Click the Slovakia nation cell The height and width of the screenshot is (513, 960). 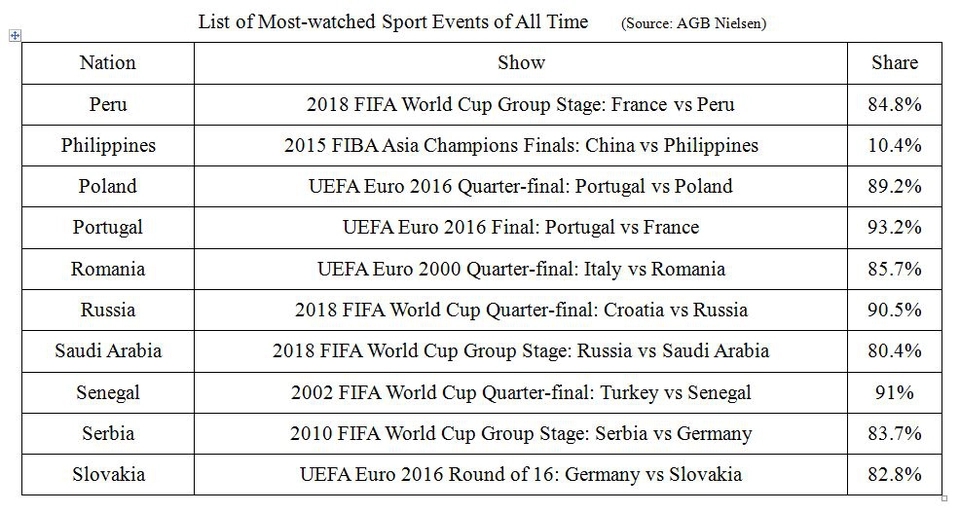(107, 475)
